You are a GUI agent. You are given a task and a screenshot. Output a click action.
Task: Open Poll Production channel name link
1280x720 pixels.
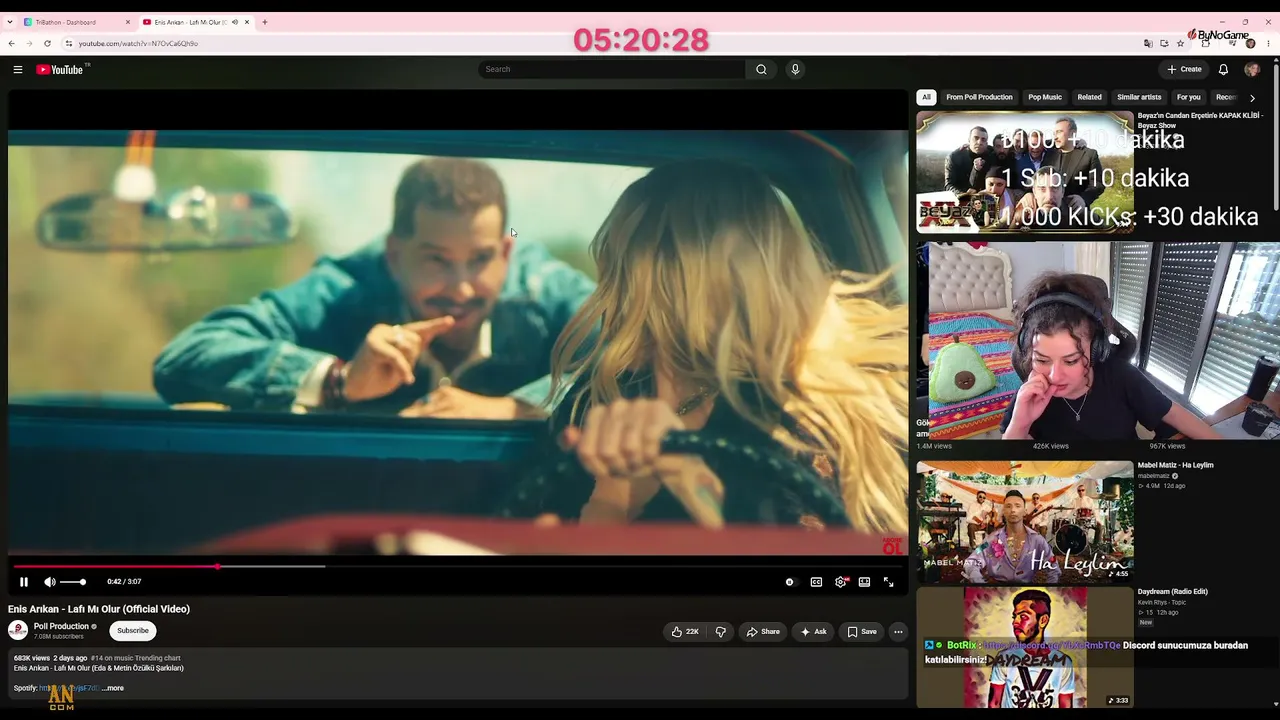coord(61,626)
